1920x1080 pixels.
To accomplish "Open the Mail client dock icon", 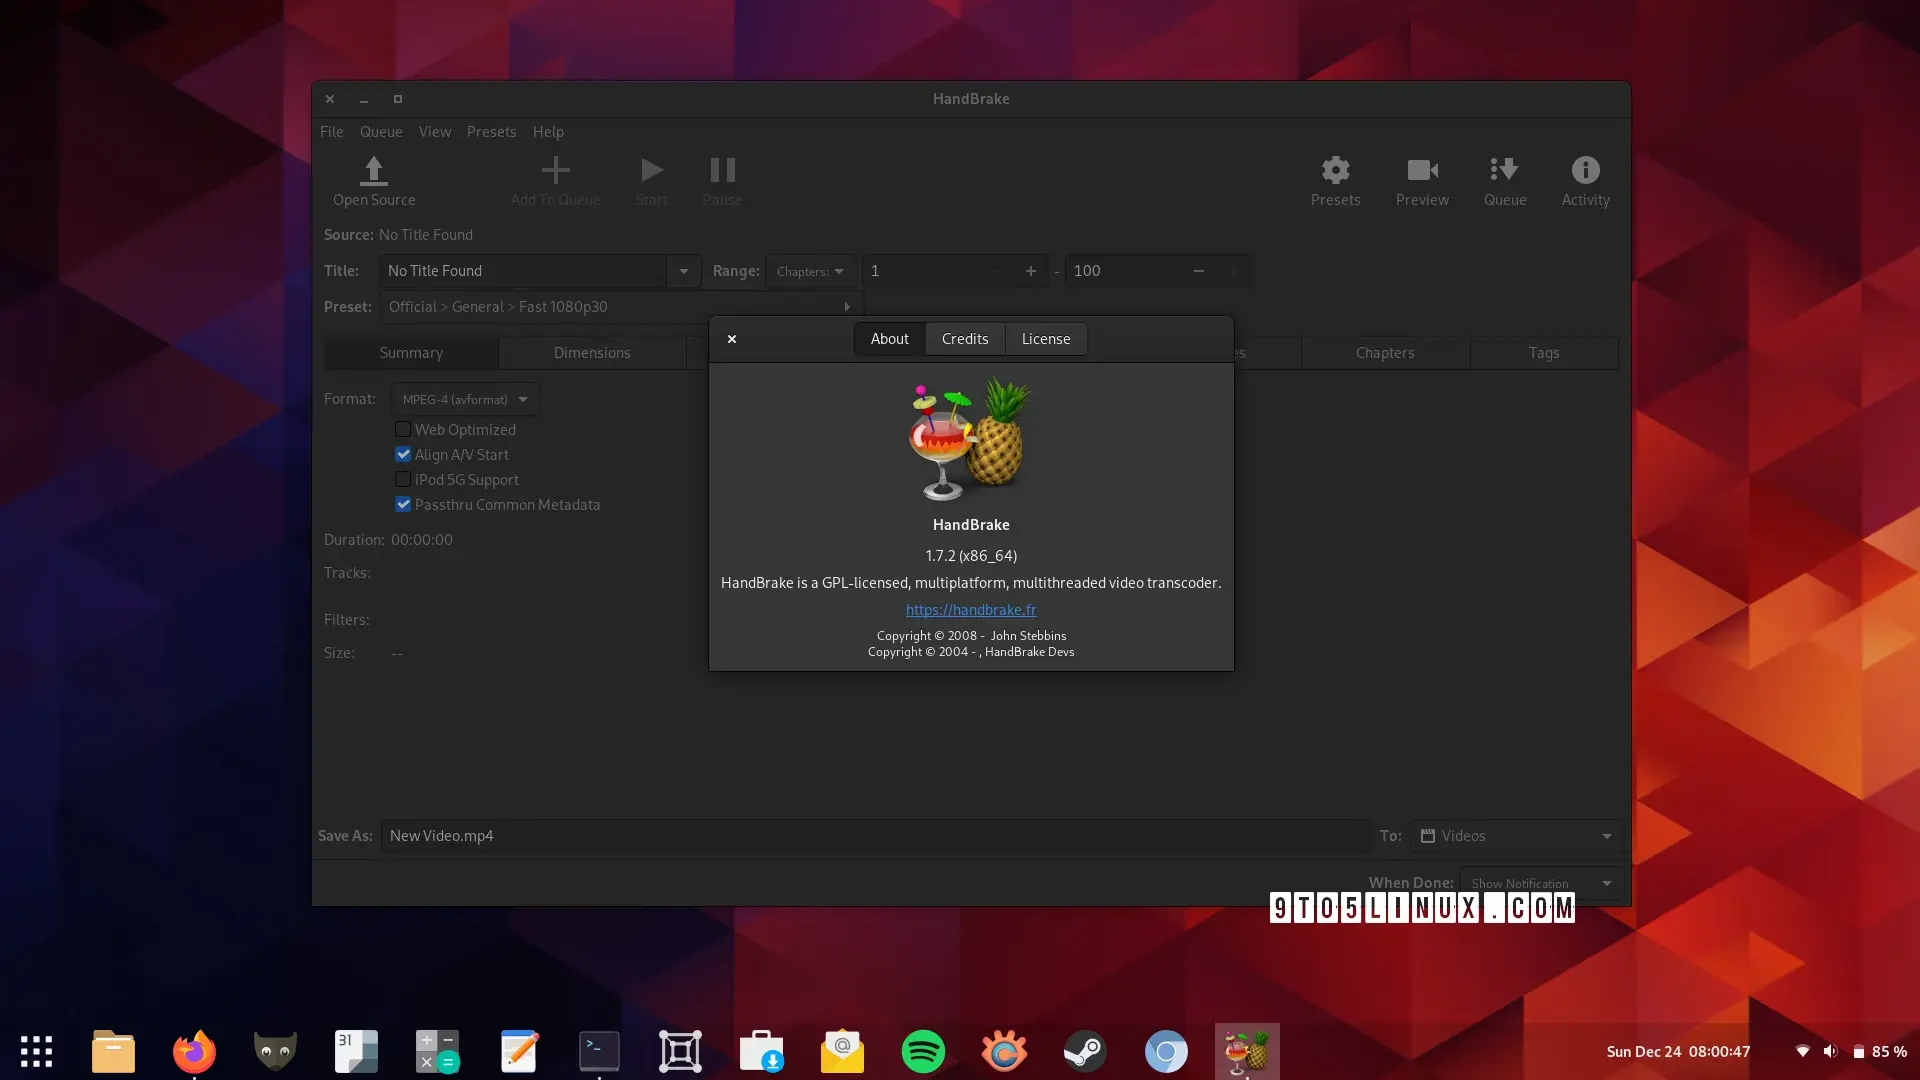I will click(842, 1051).
